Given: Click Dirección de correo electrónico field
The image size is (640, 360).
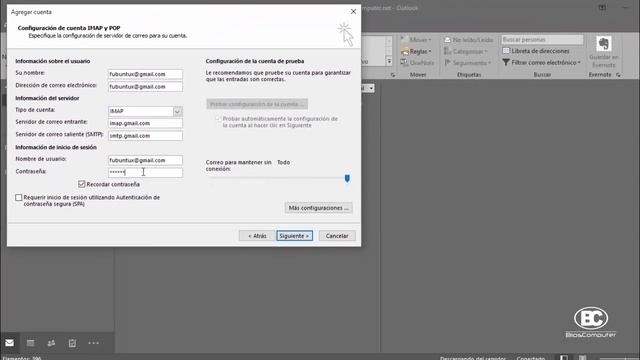Looking at the screenshot, I should pos(145,87).
